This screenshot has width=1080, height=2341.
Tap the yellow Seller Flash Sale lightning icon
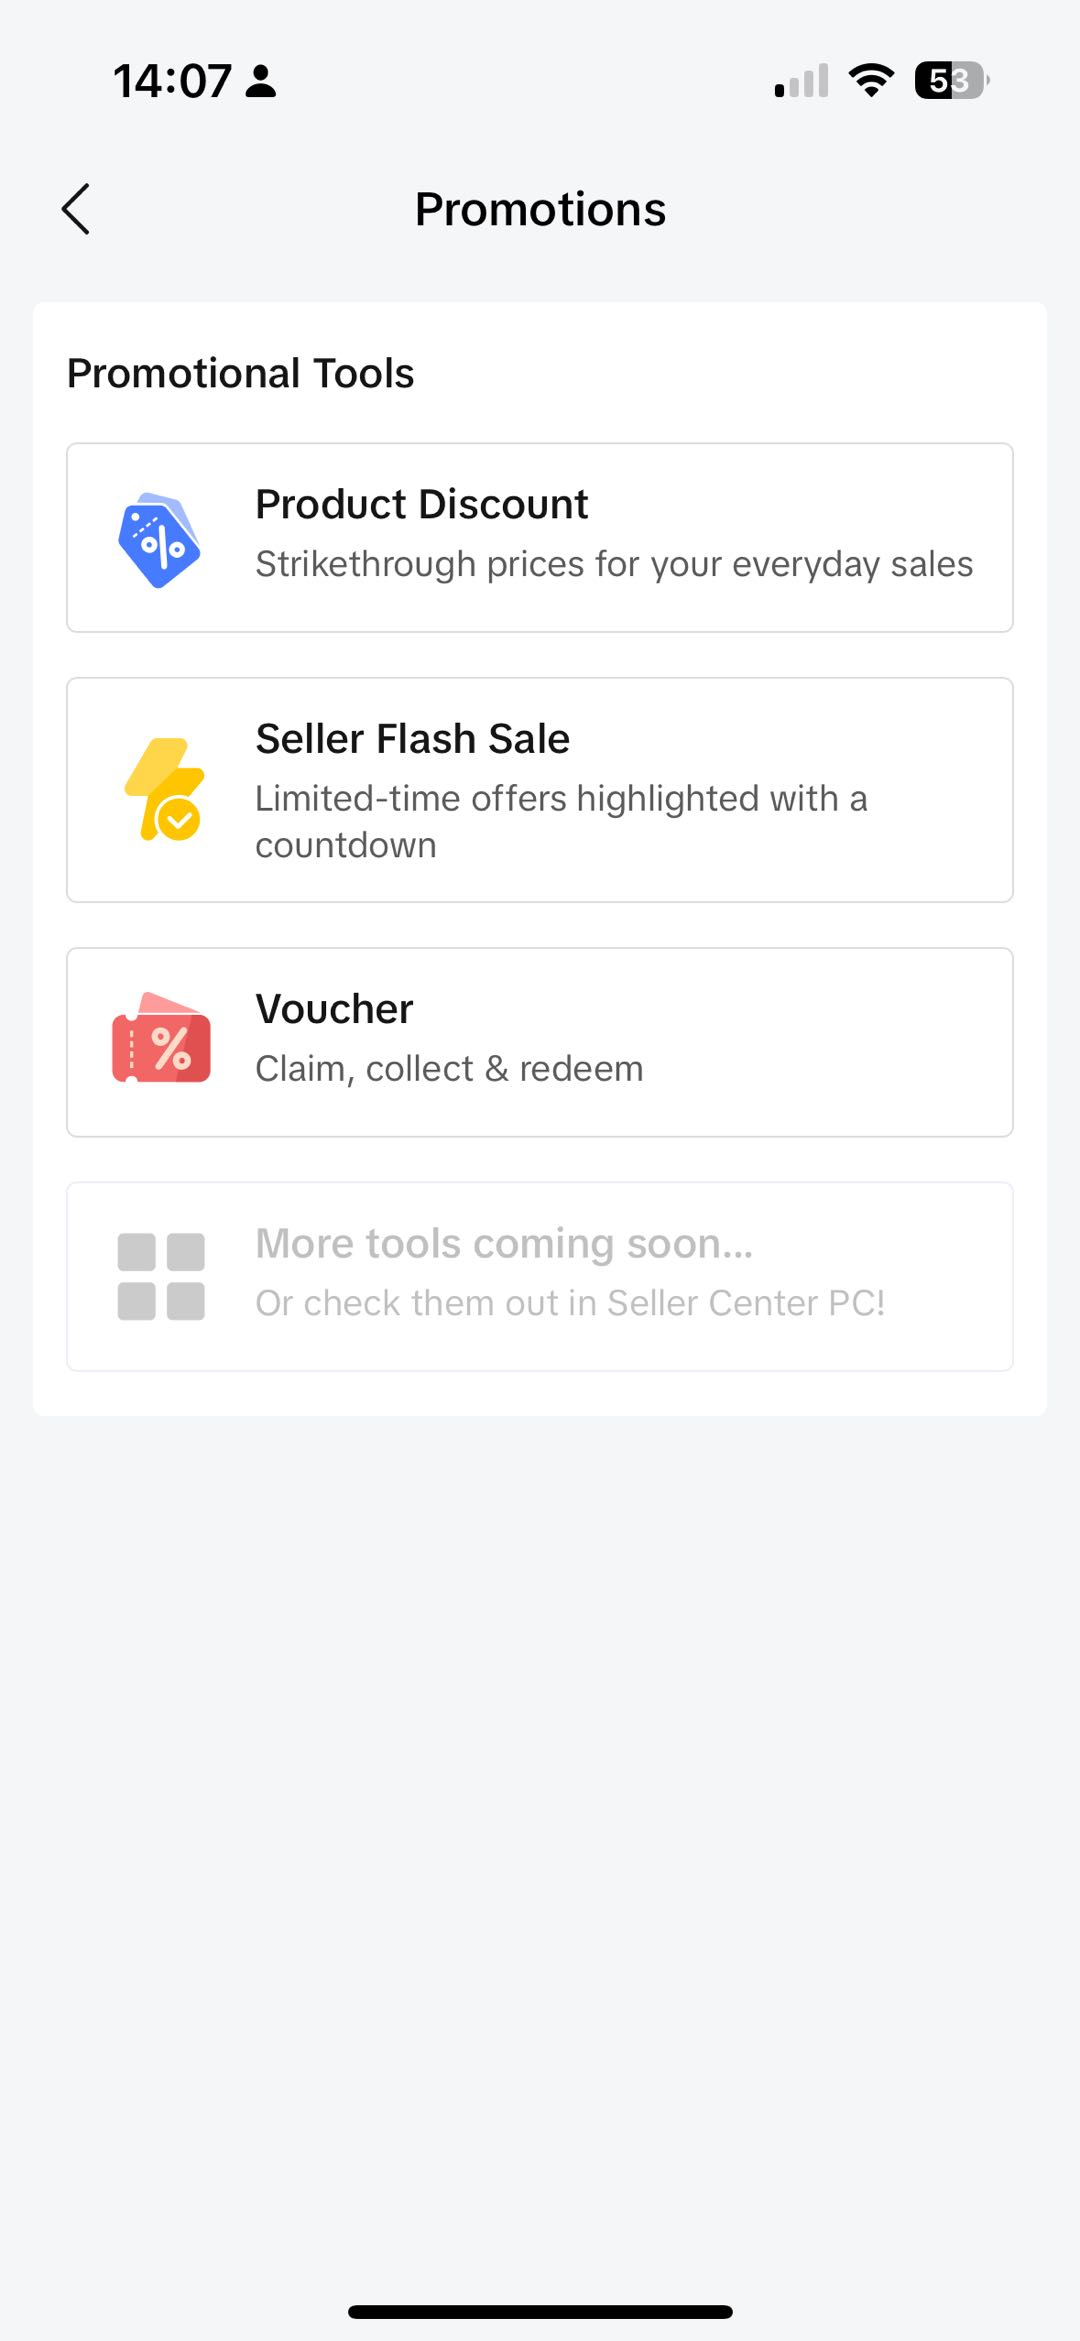pos(165,790)
